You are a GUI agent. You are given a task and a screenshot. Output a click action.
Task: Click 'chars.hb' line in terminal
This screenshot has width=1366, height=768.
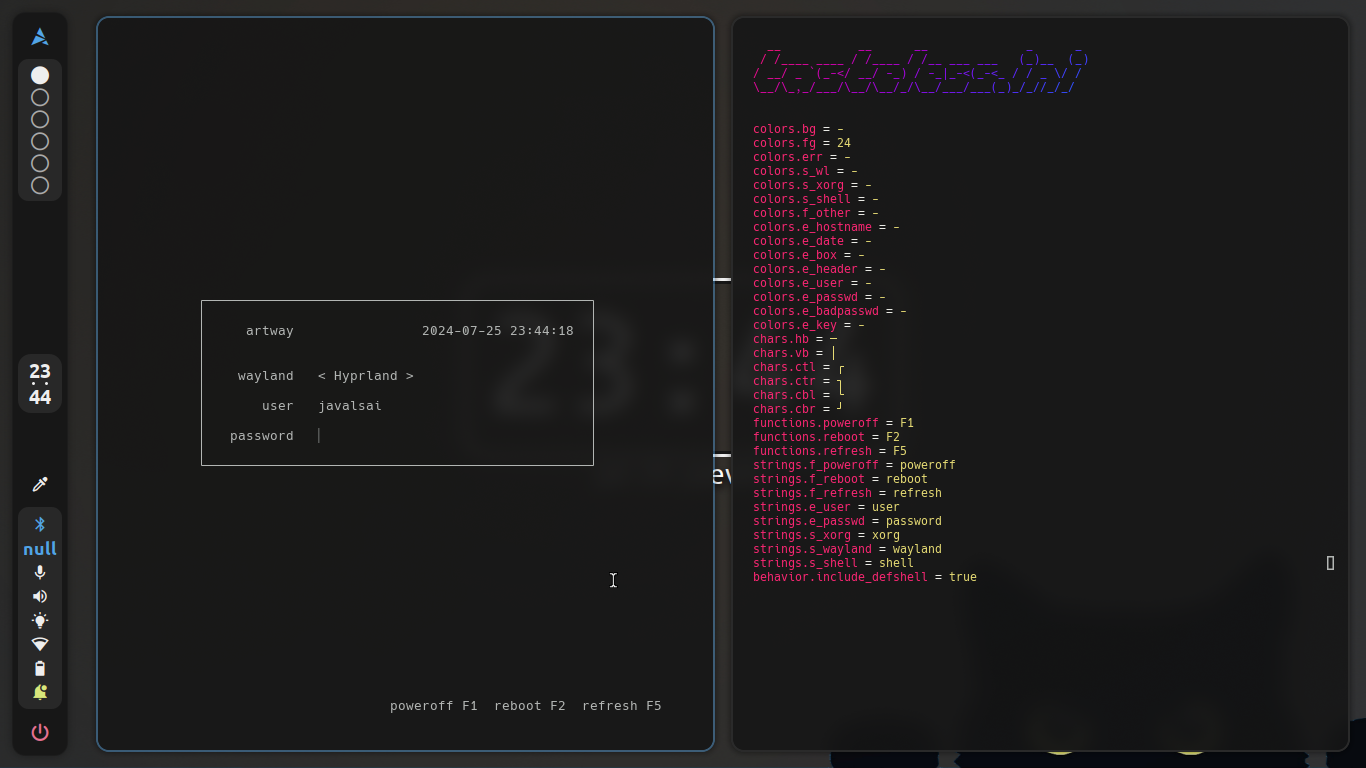coord(795,339)
